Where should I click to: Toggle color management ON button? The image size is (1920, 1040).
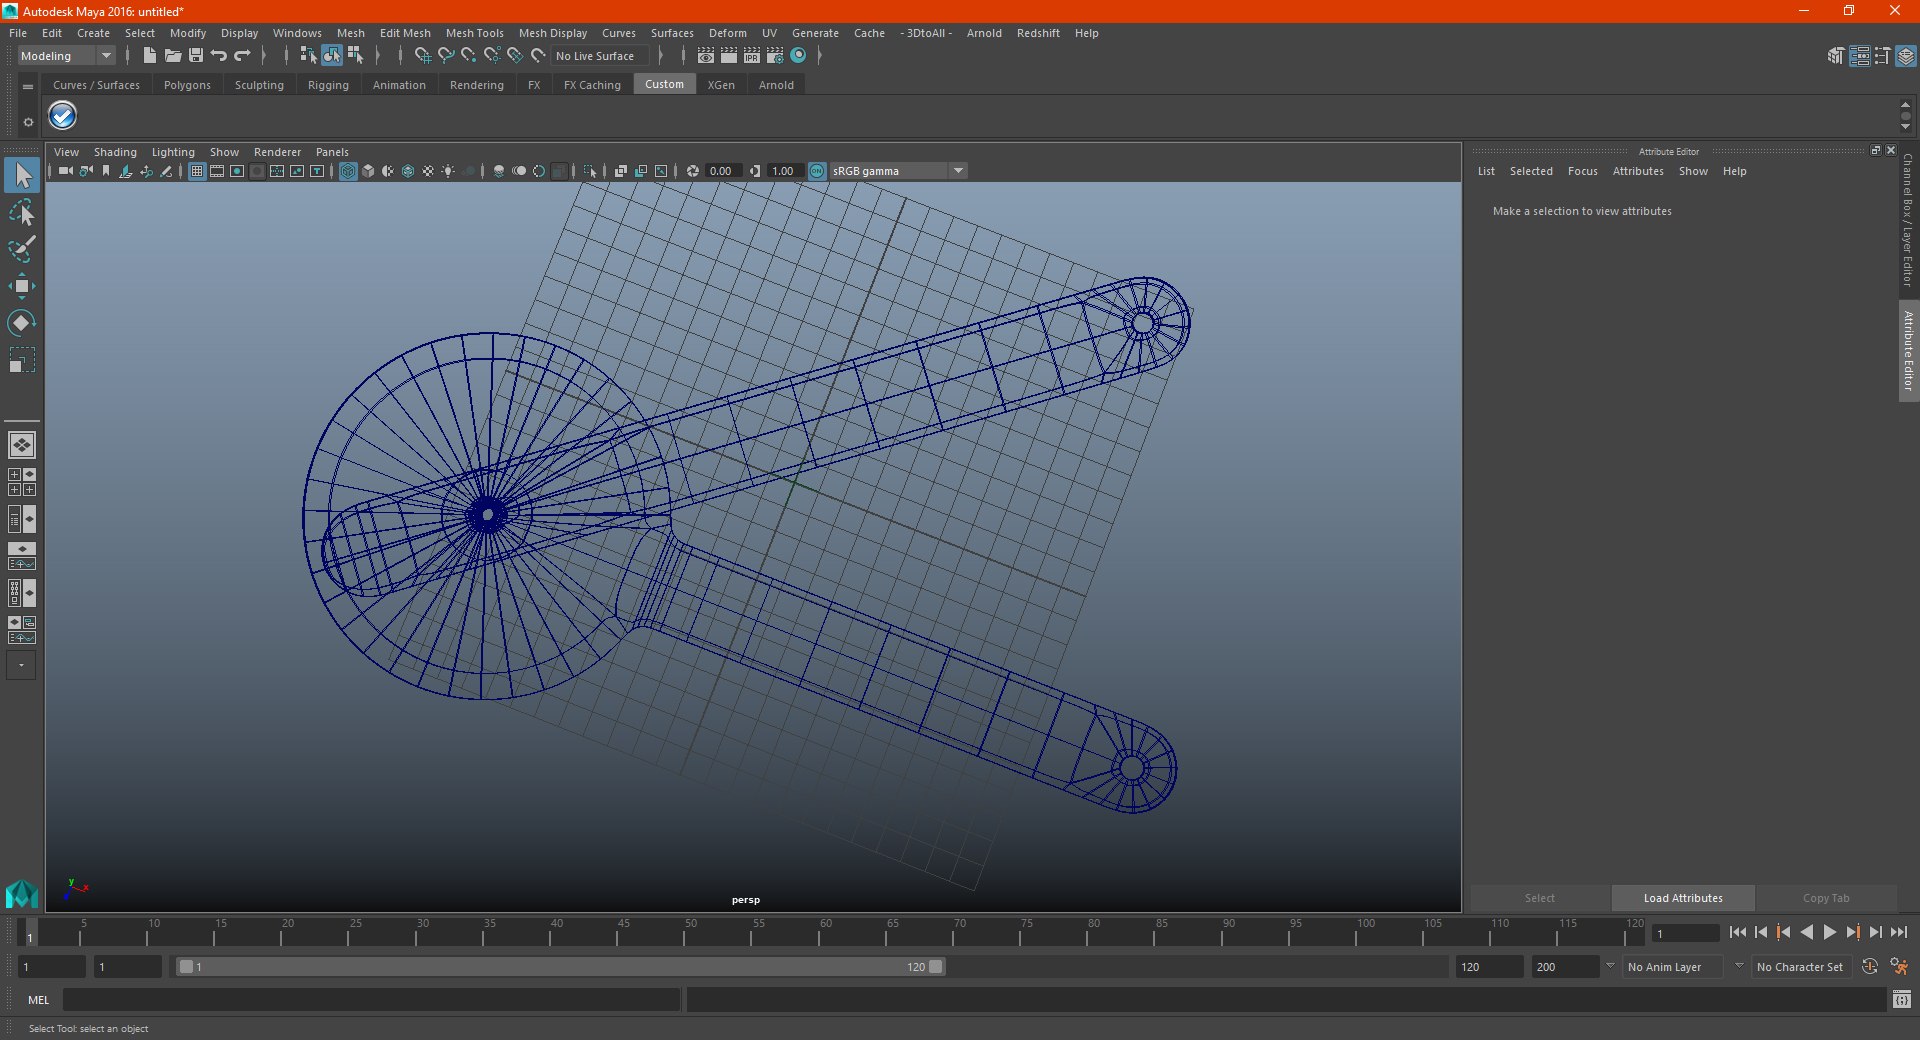(817, 171)
